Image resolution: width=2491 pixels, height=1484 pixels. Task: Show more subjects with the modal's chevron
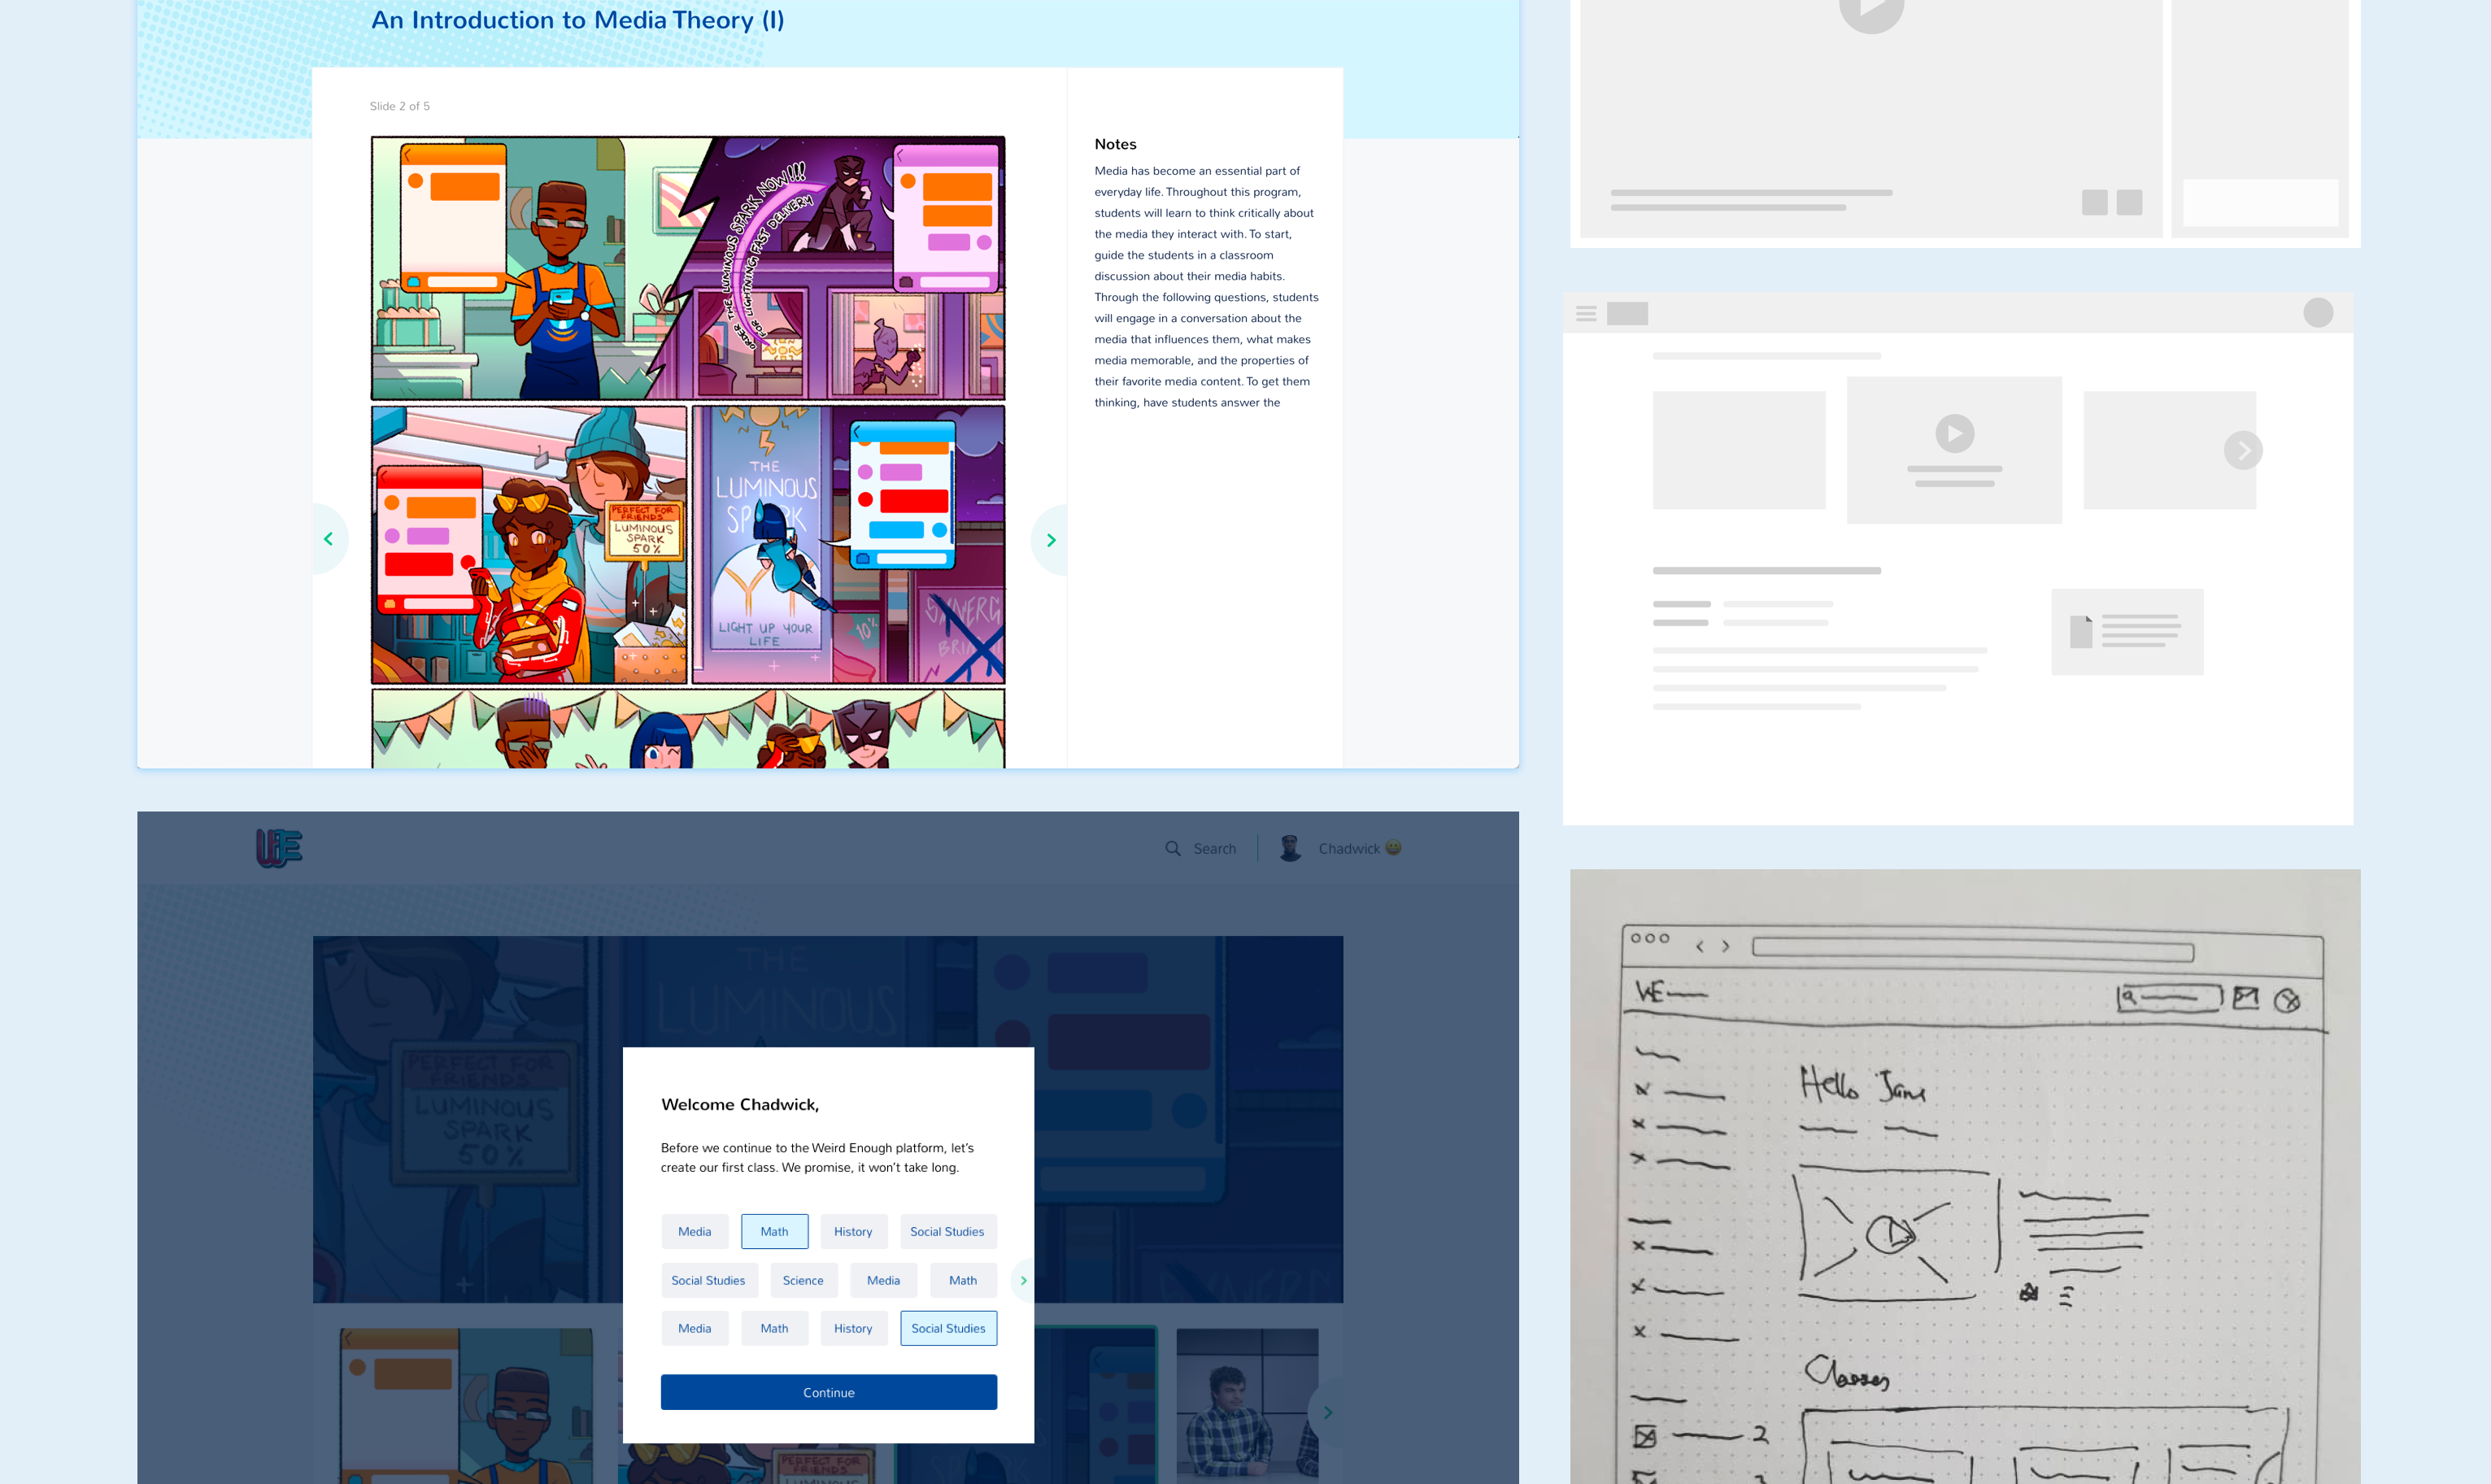coord(1023,1280)
